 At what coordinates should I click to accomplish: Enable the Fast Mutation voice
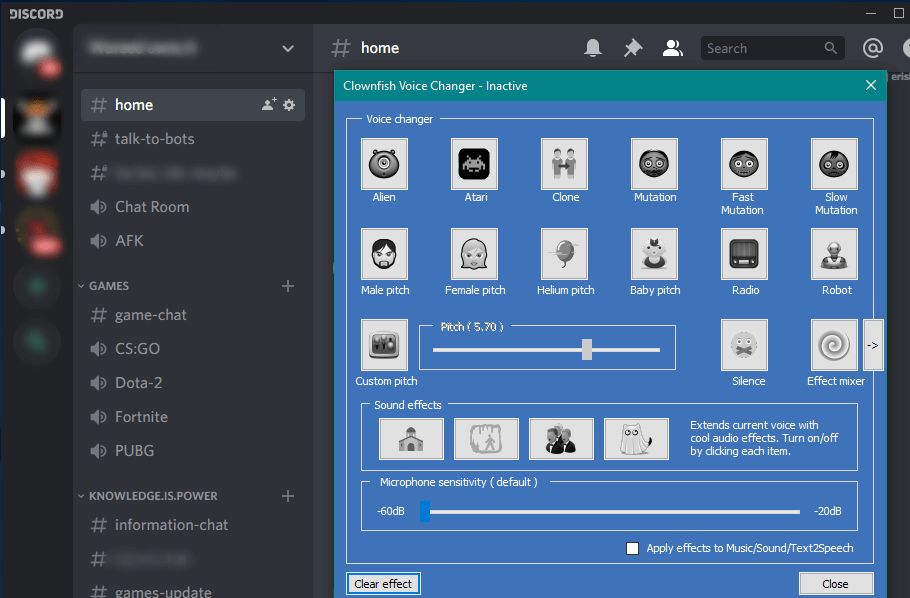[x=744, y=164]
